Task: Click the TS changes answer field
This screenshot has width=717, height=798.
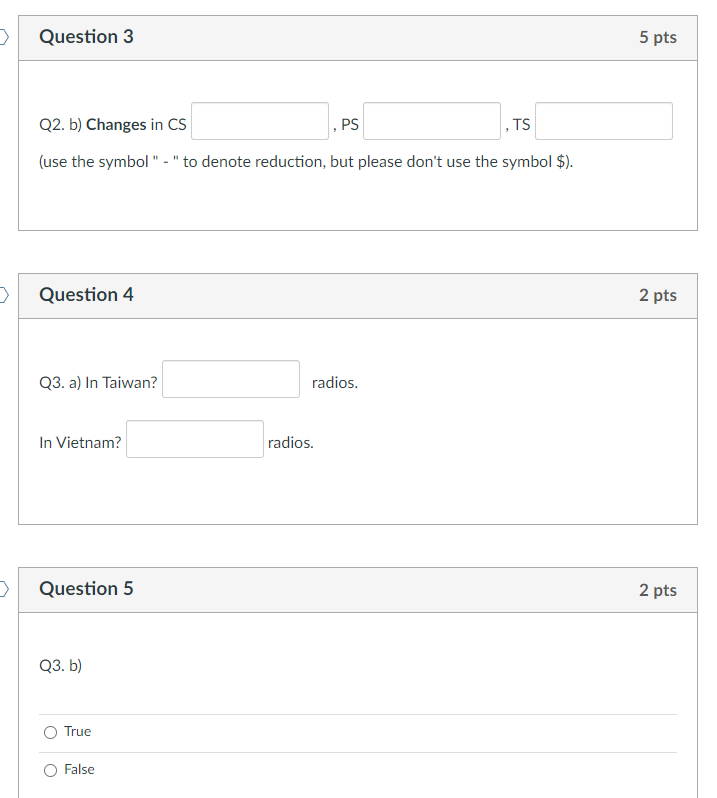Action: [604, 121]
